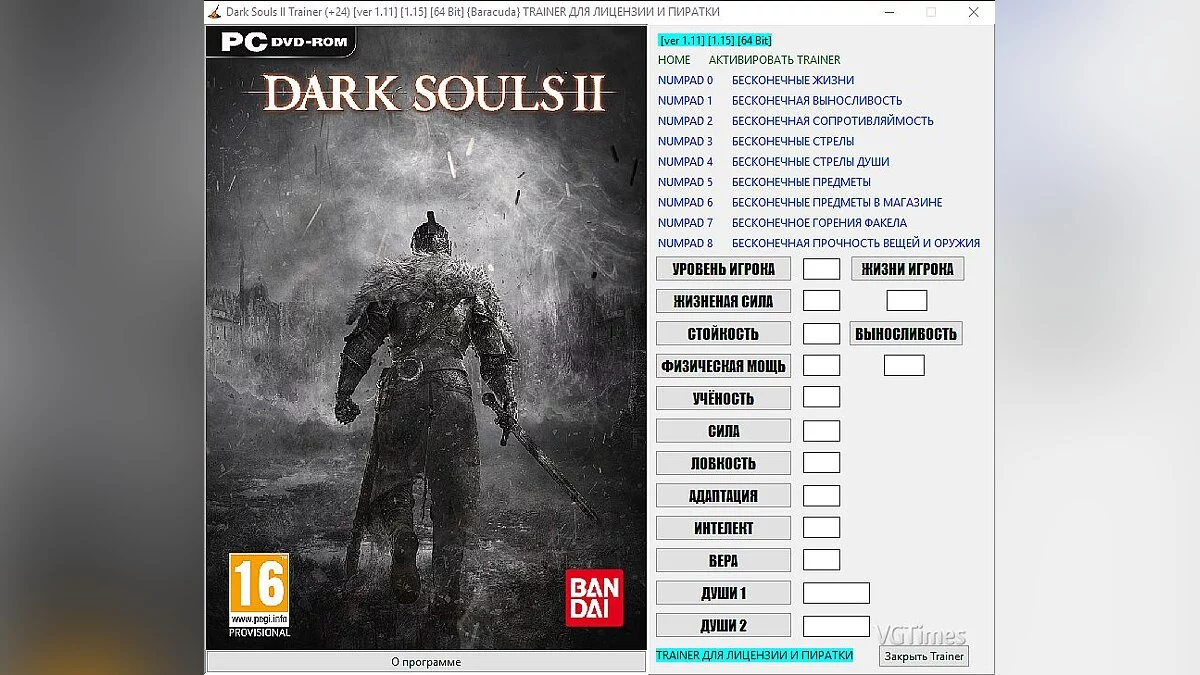This screenshot has width=1200, height=675.
Task: Click the ВЫНОСЛИВОСТЬ button
Action: click(x=905, y=333)
